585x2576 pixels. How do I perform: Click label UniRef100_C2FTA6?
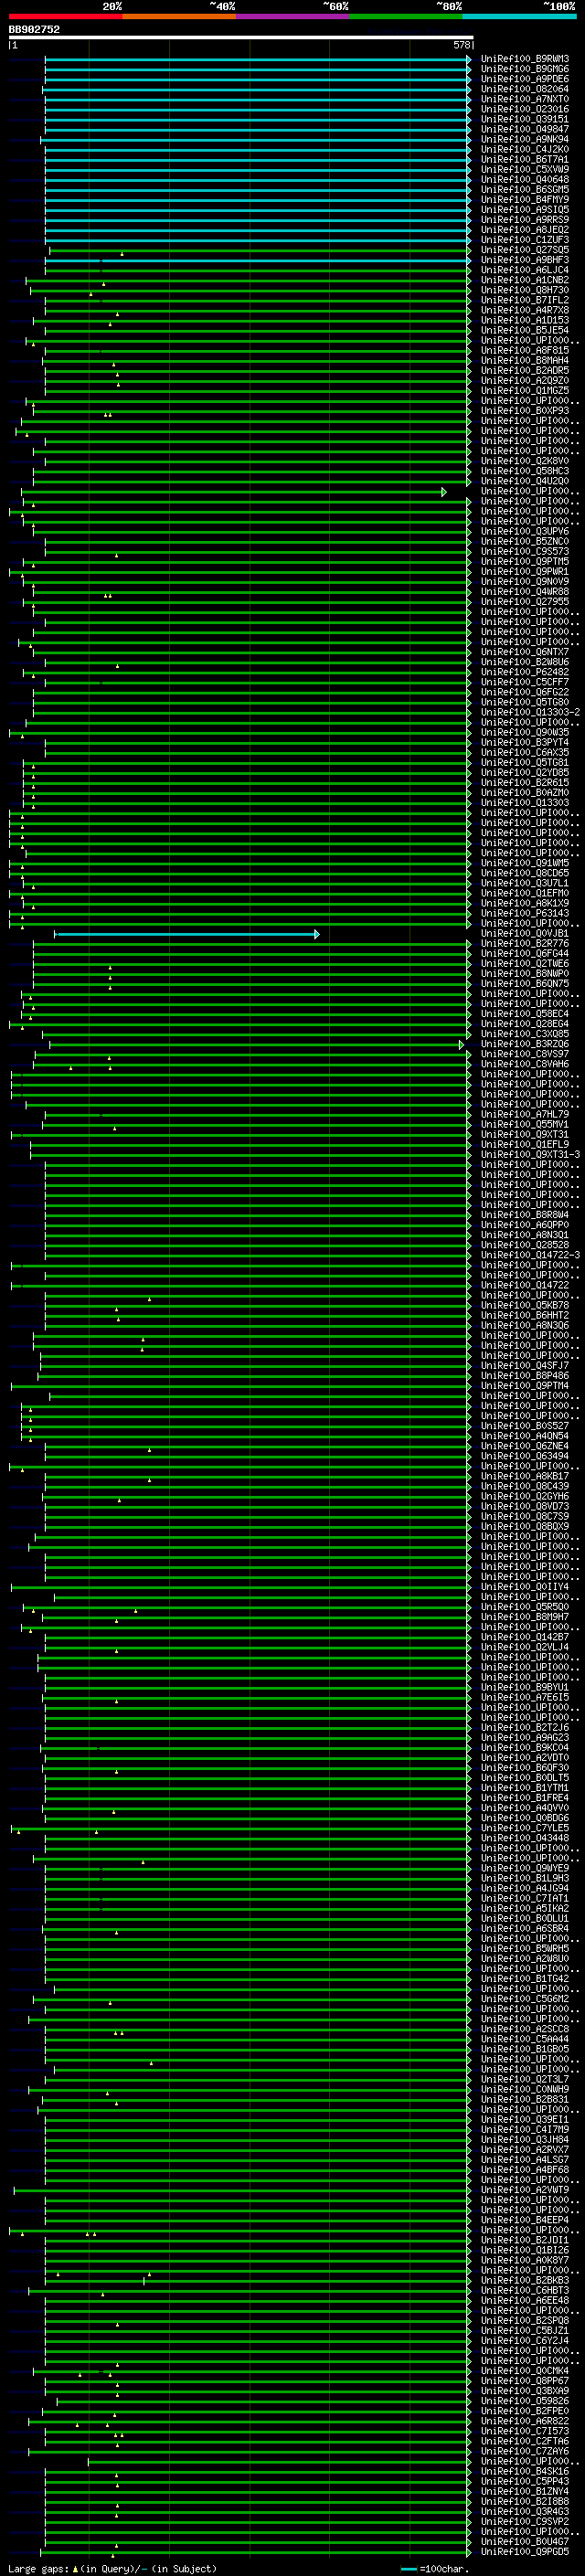point(525,2441)
